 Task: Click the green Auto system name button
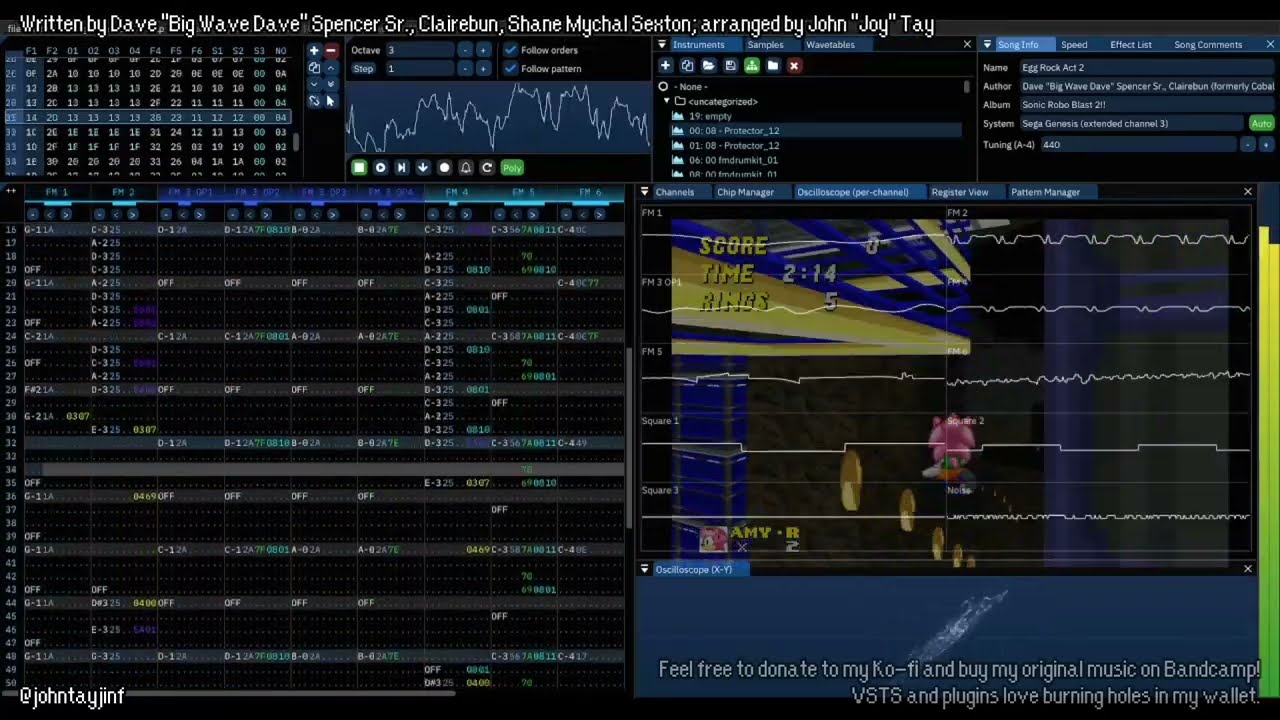click(1261, 124)
